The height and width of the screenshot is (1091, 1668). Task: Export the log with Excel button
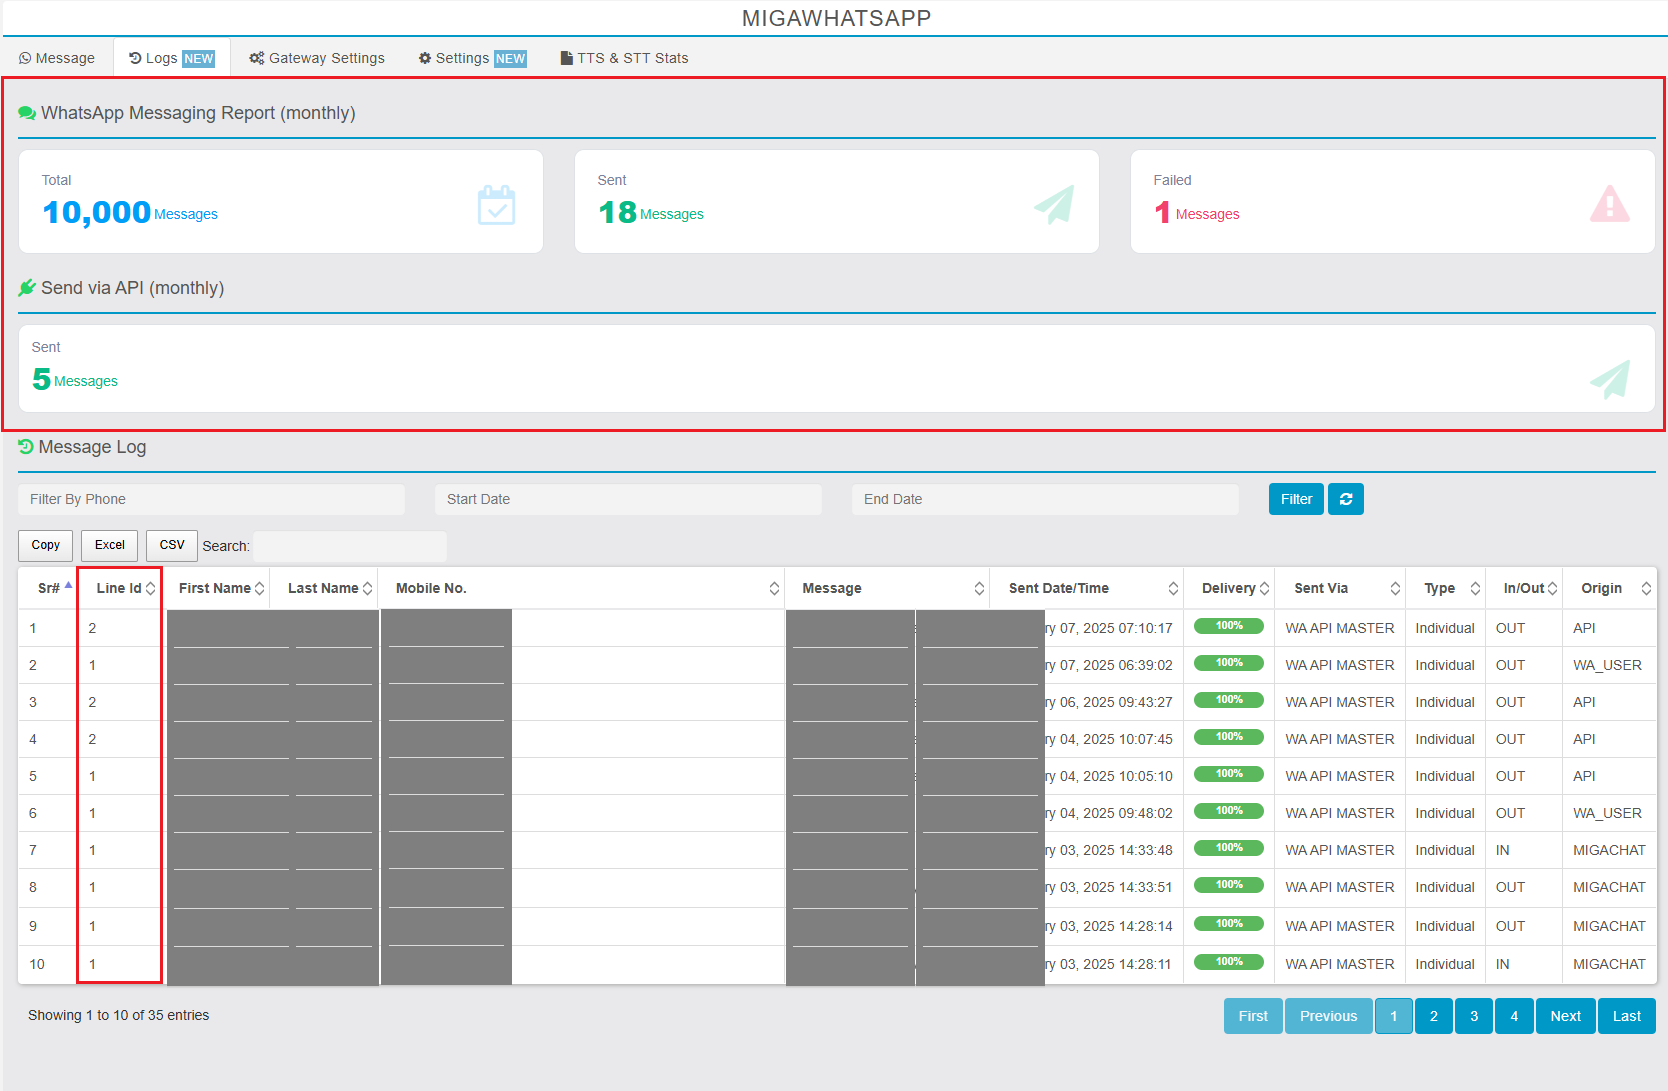109,545
